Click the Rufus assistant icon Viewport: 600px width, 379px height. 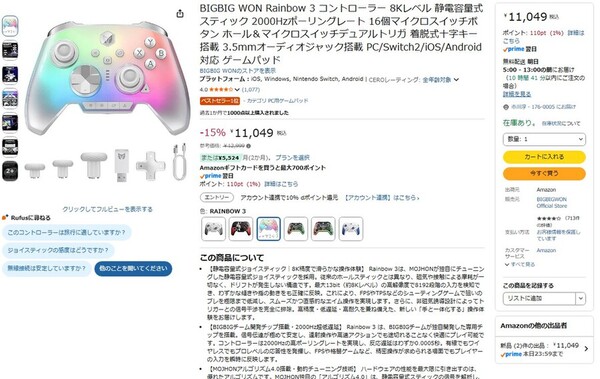5,217
